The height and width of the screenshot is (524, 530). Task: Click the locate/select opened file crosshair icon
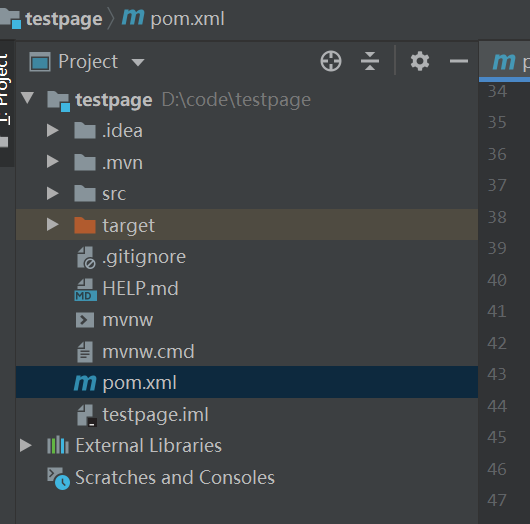(331, 61)
